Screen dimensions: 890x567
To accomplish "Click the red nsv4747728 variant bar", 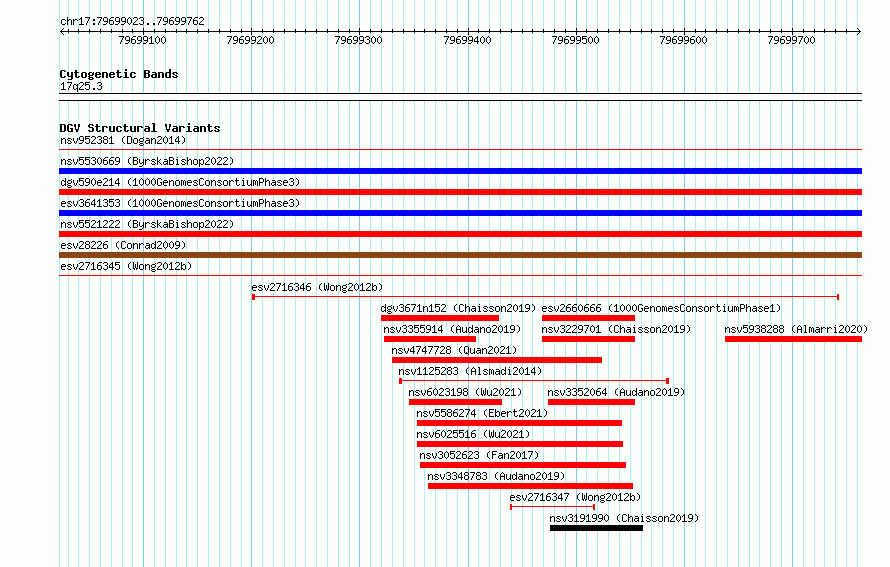I will point(497,360).
